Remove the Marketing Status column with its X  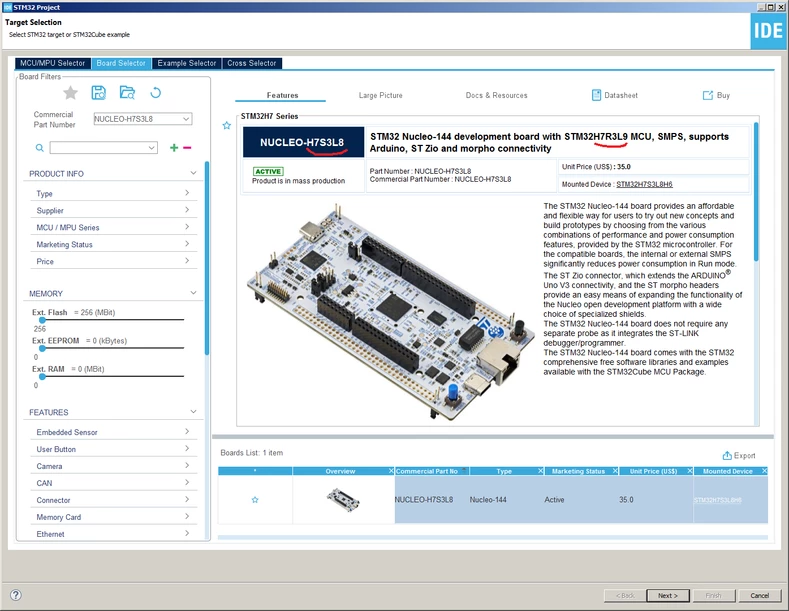[615, 471]
